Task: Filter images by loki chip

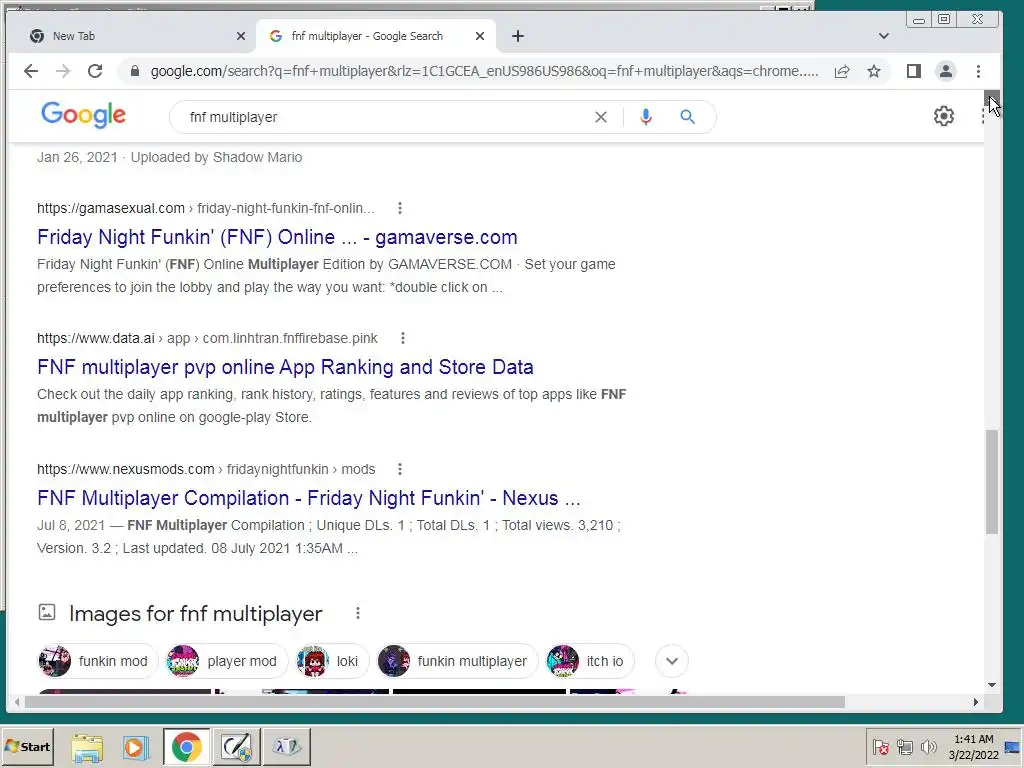Action: click(331, 661)
